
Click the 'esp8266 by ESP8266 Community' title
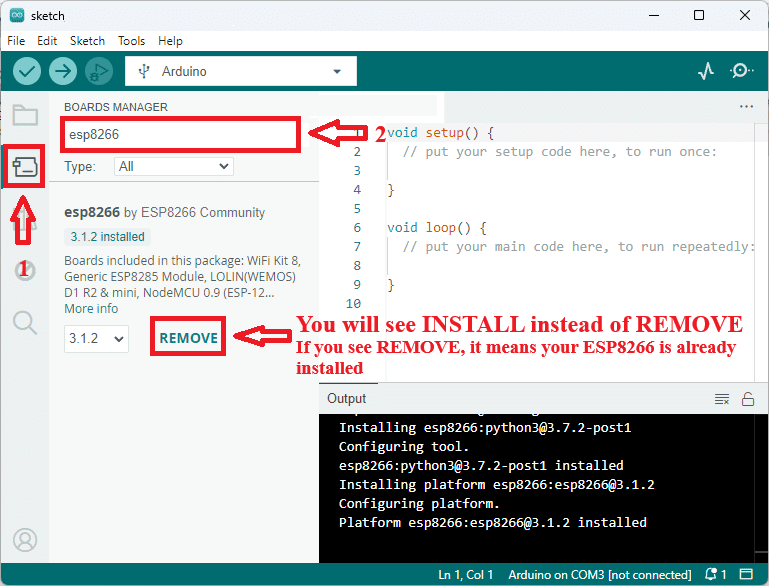164,212
